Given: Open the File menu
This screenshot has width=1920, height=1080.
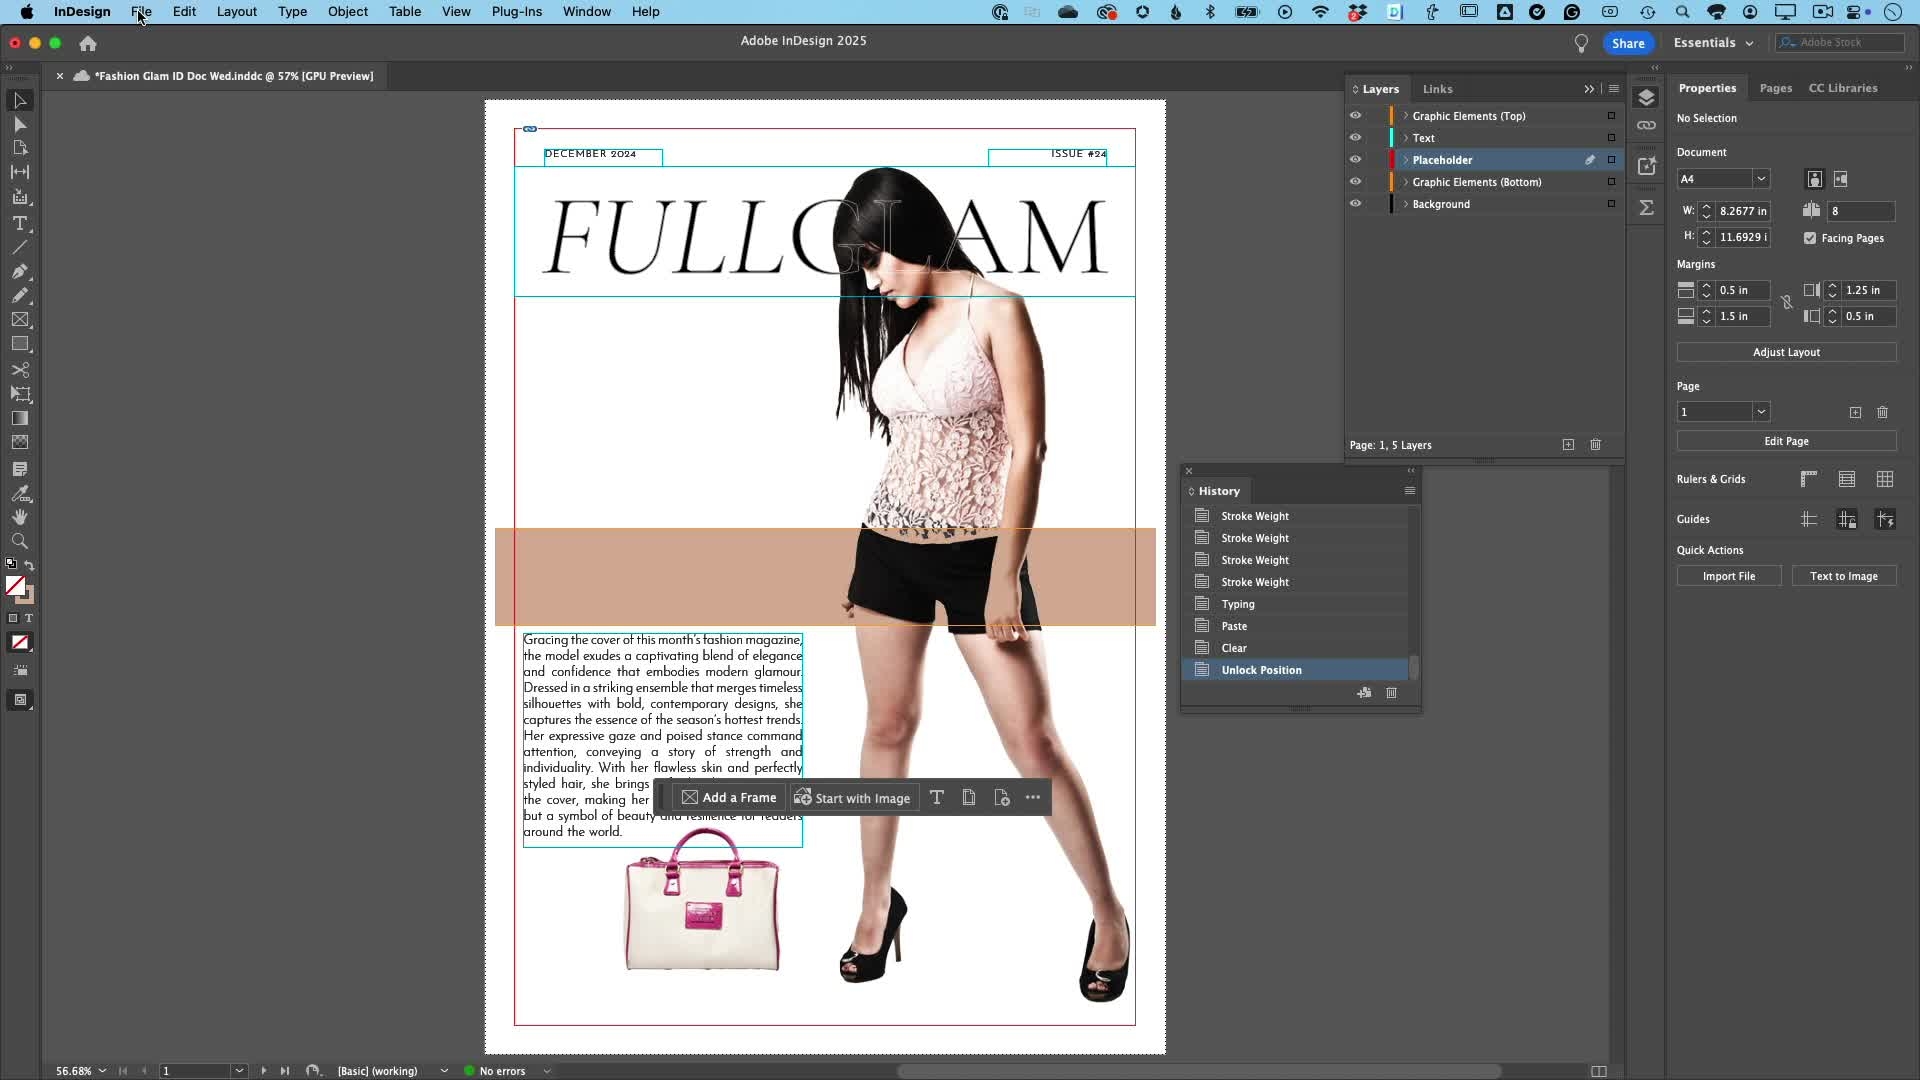Looking at the screenshot, I should point(141,12).
